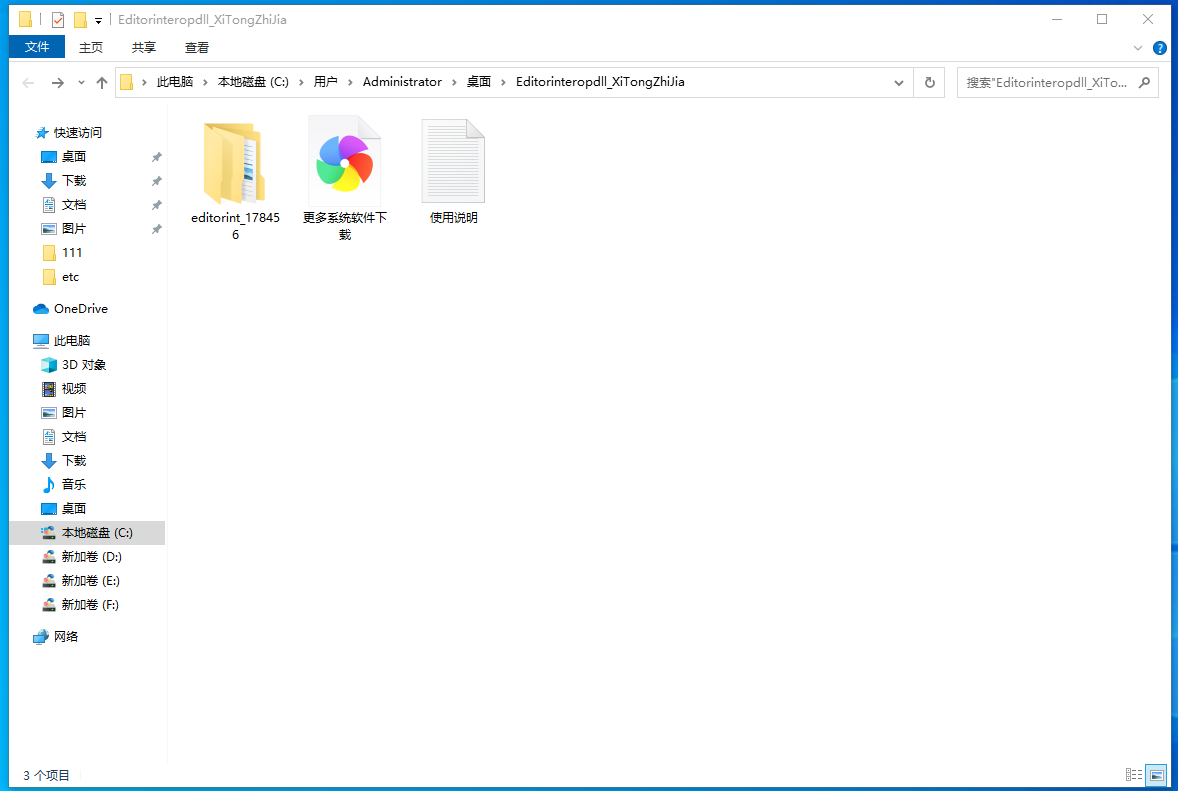Screen dimensions: 1178x791
Task: Open 图片 under 此电脑
Action: click(x=74, y=412)
